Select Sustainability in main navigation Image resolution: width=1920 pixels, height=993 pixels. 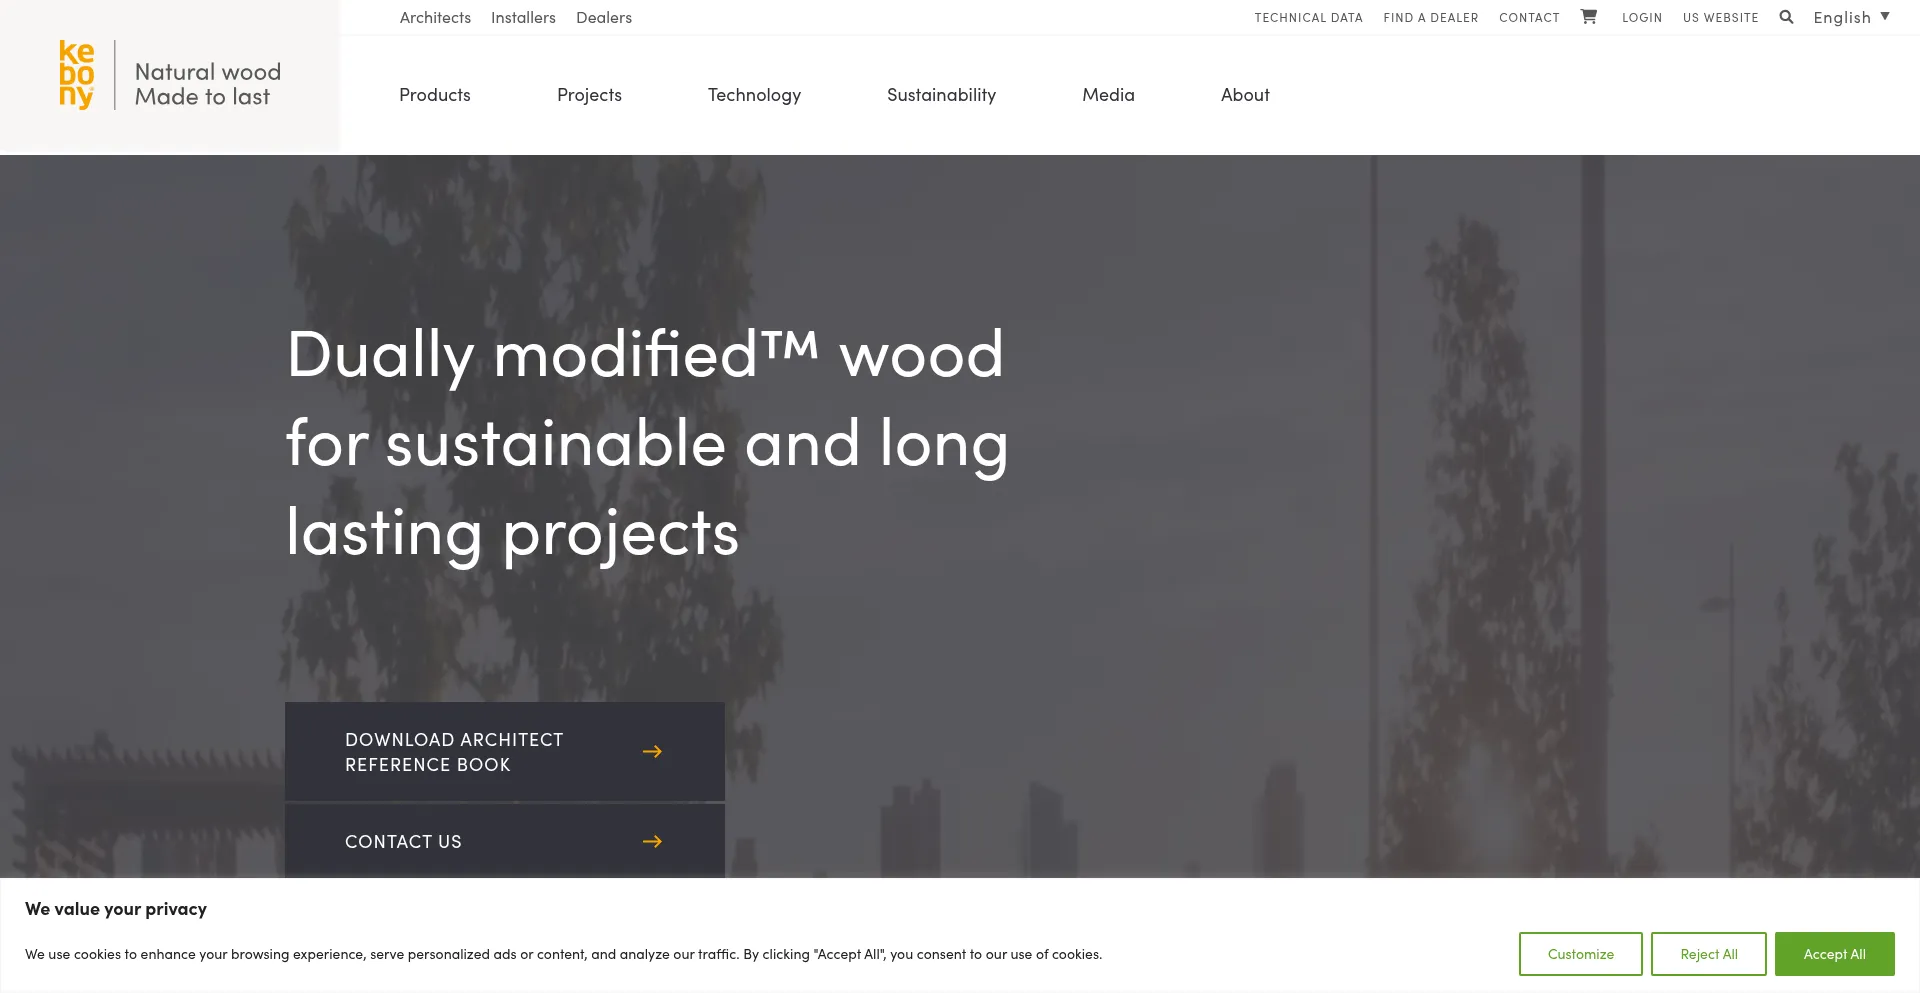coord(941,95)
